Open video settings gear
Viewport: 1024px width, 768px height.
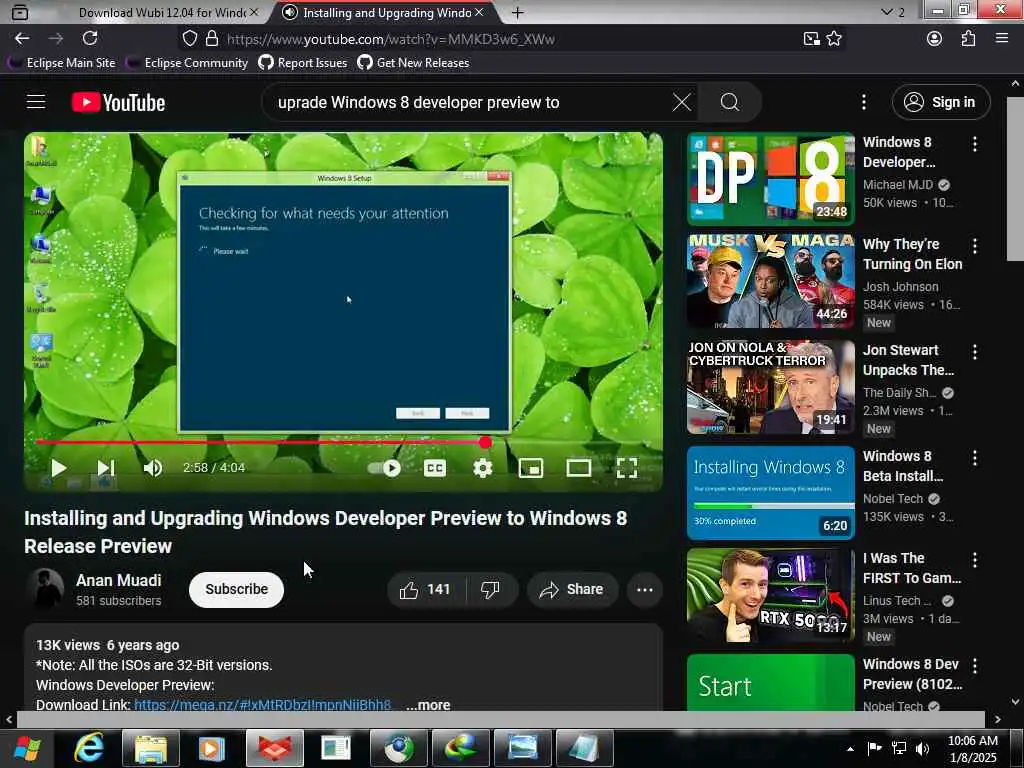point(483,468)
